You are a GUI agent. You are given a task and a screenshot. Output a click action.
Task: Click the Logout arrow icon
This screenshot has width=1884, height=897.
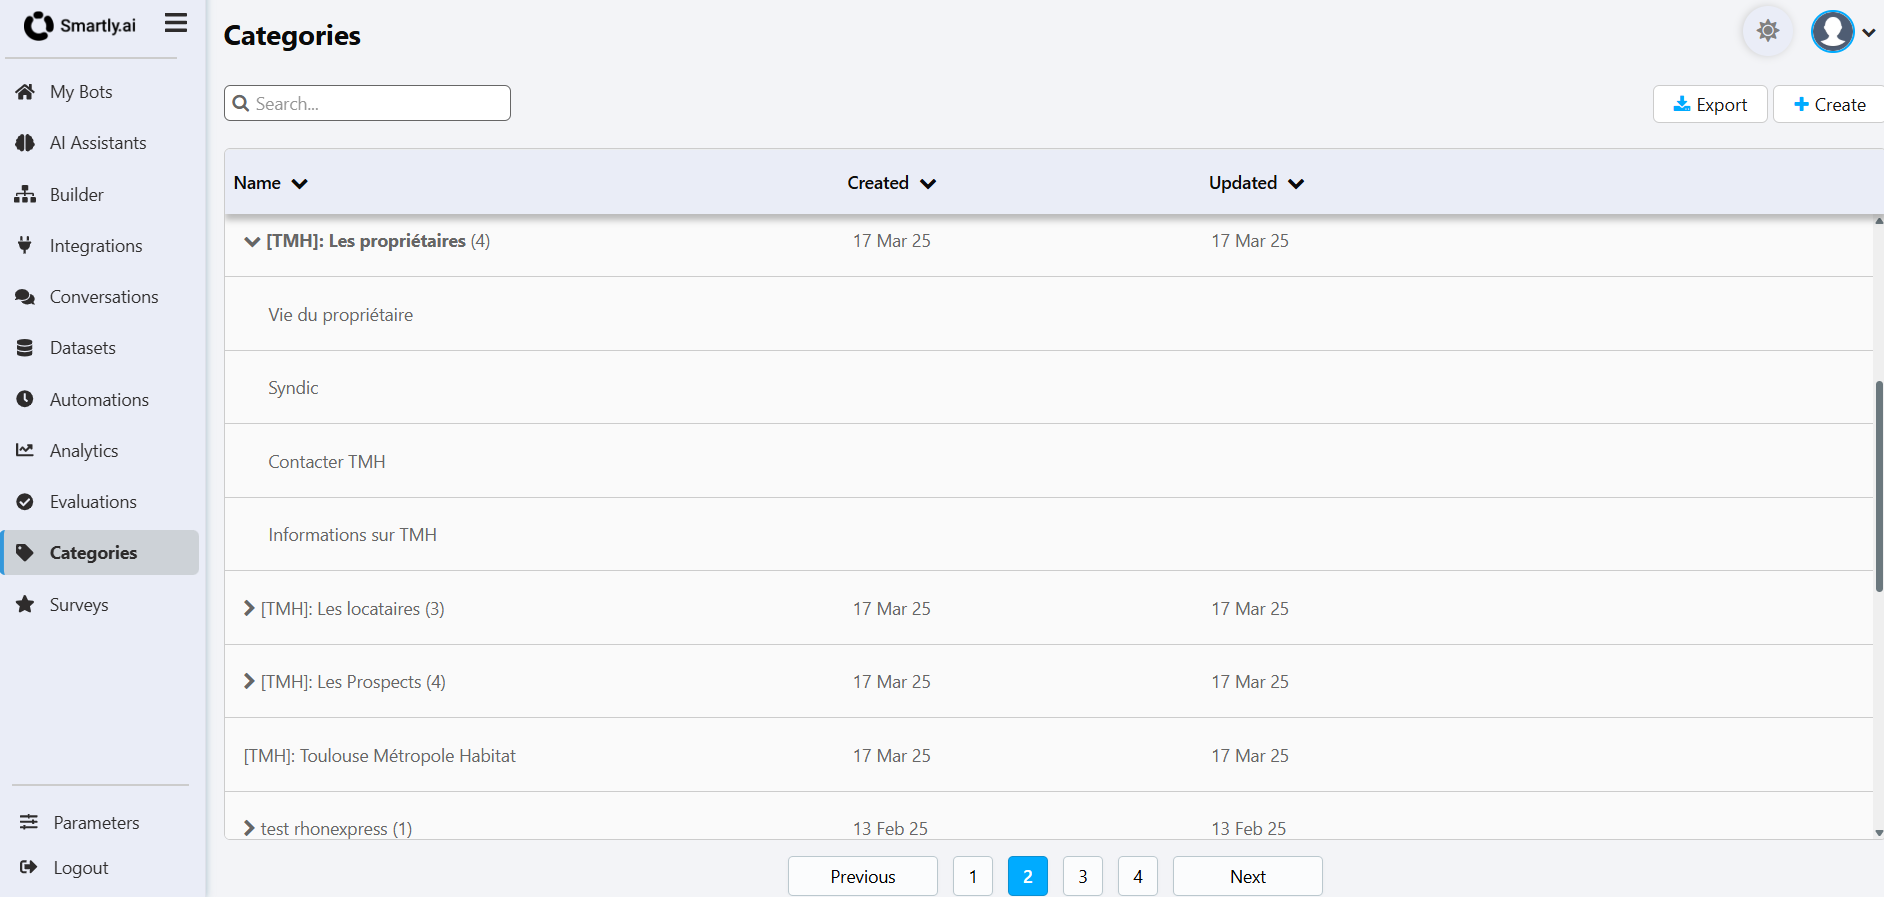tap(29, 867)
